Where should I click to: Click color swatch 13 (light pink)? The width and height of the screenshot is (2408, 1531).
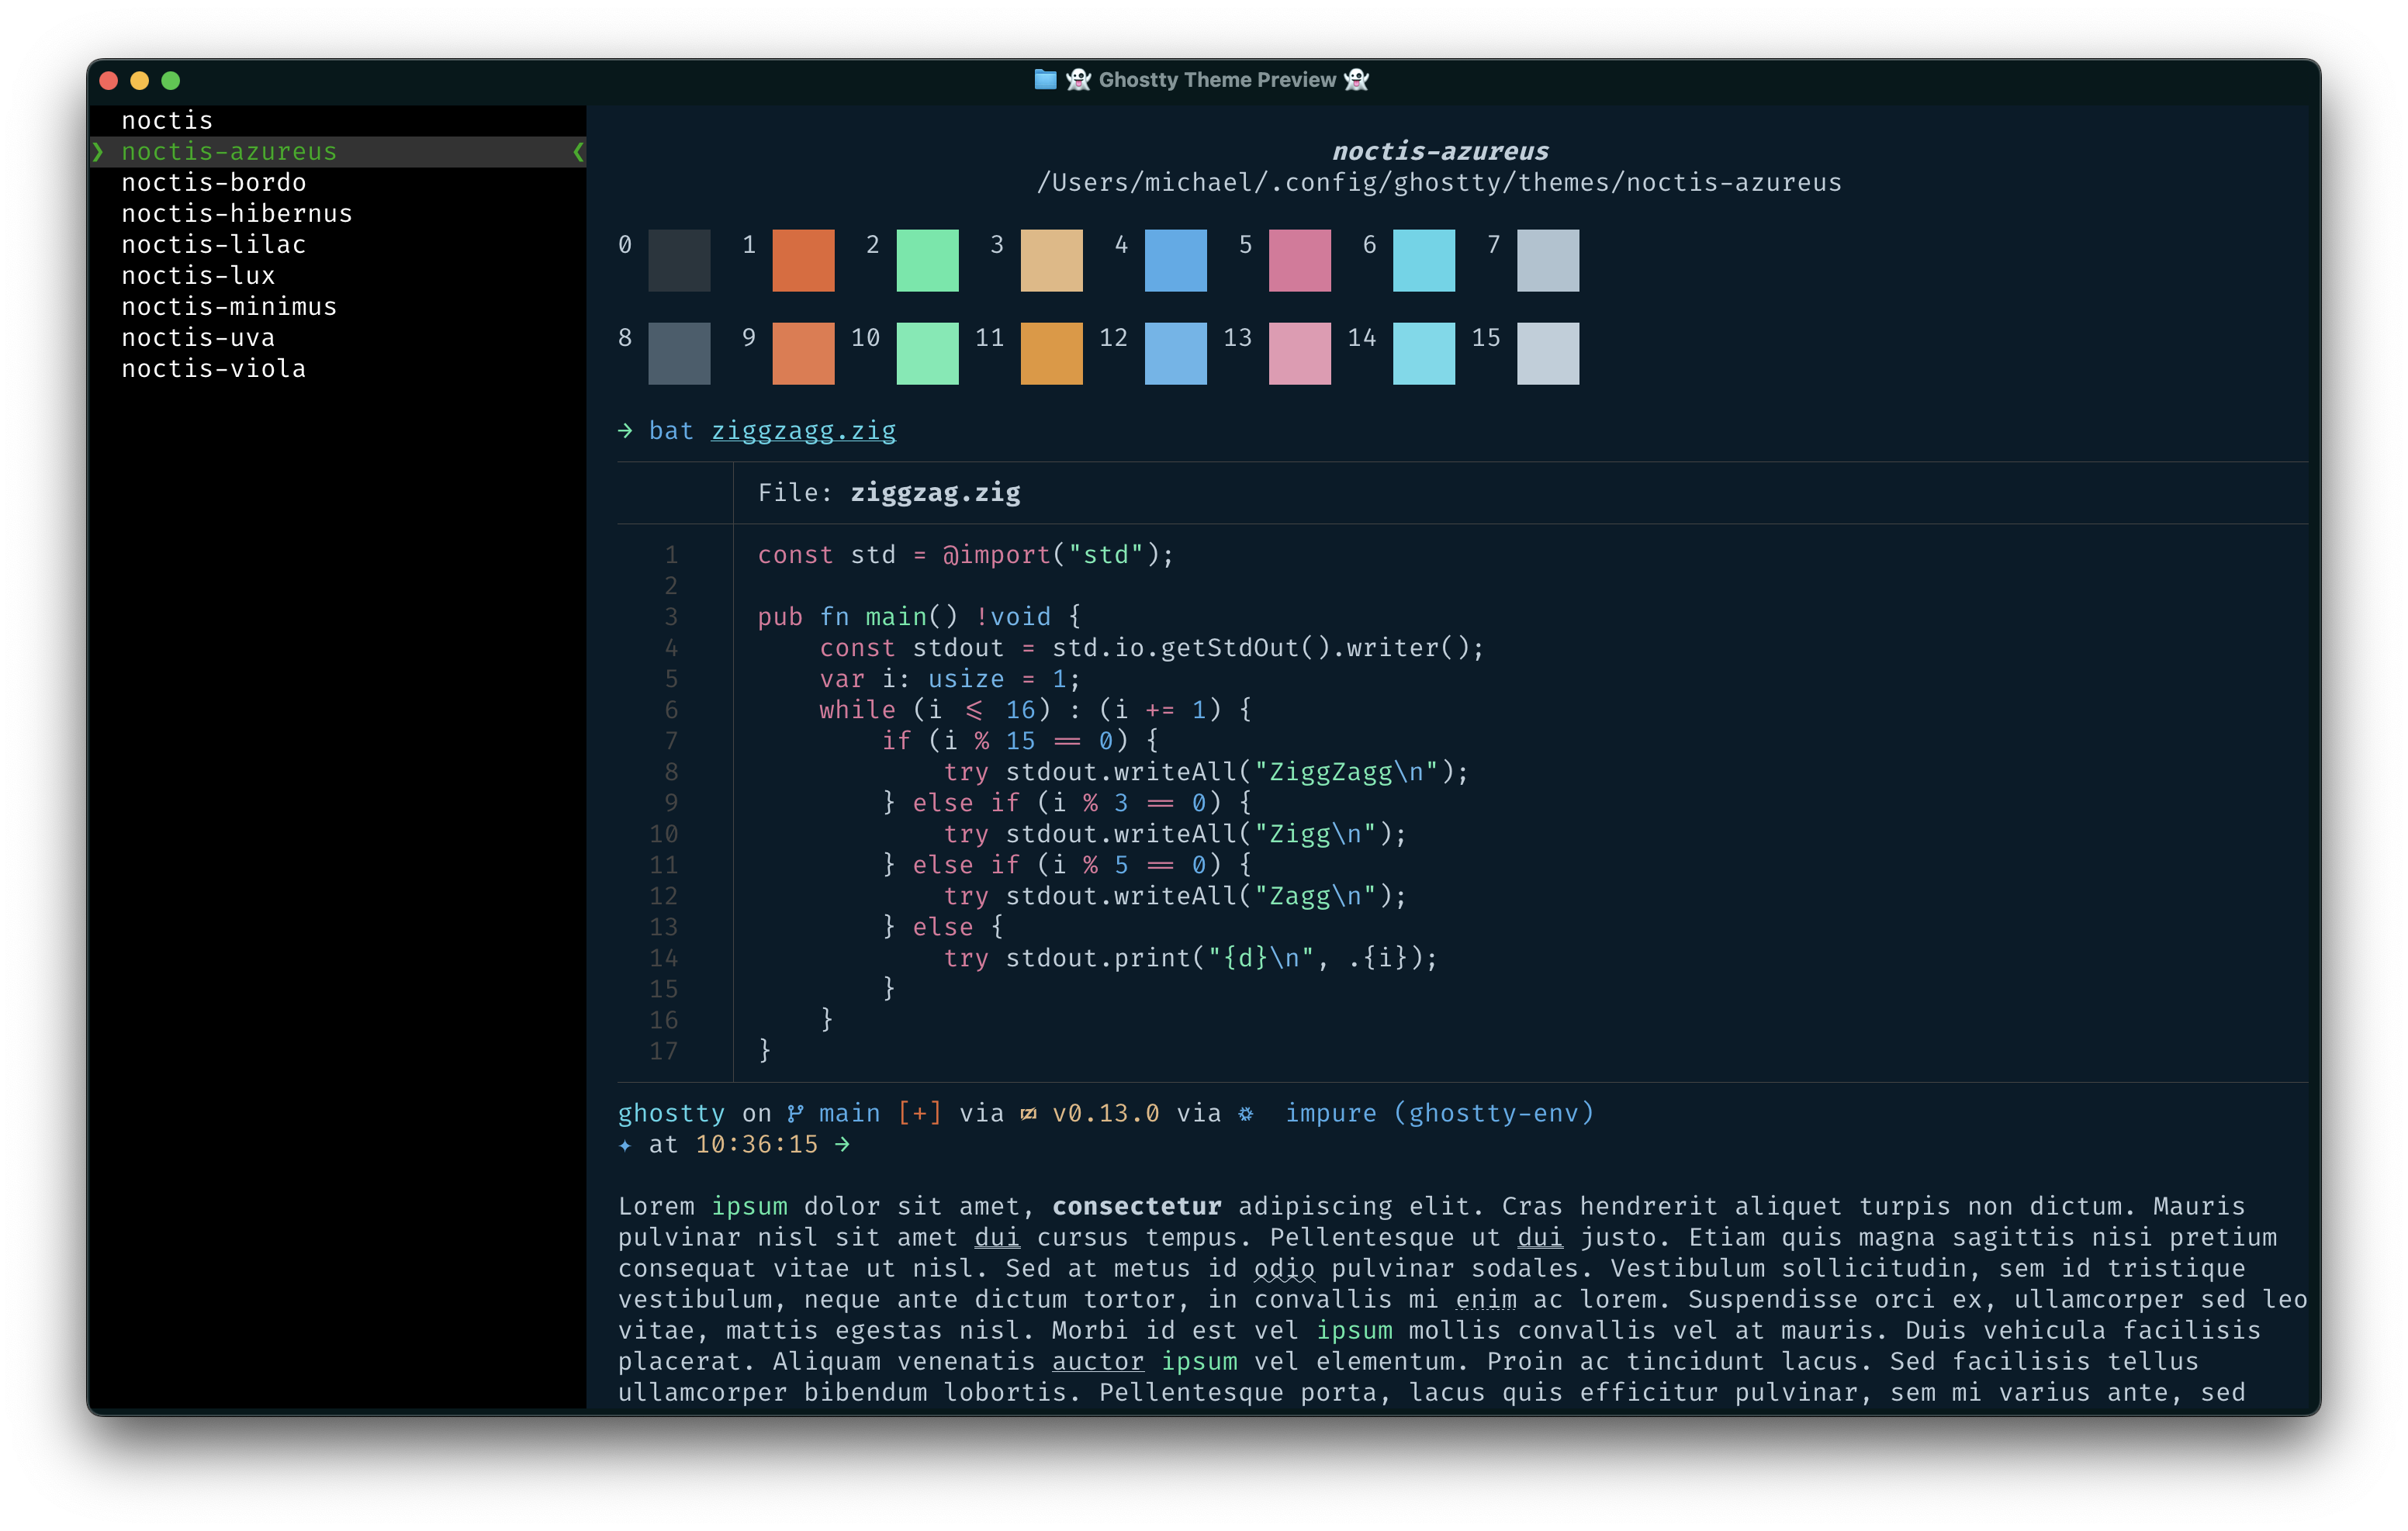(1299, 353)
